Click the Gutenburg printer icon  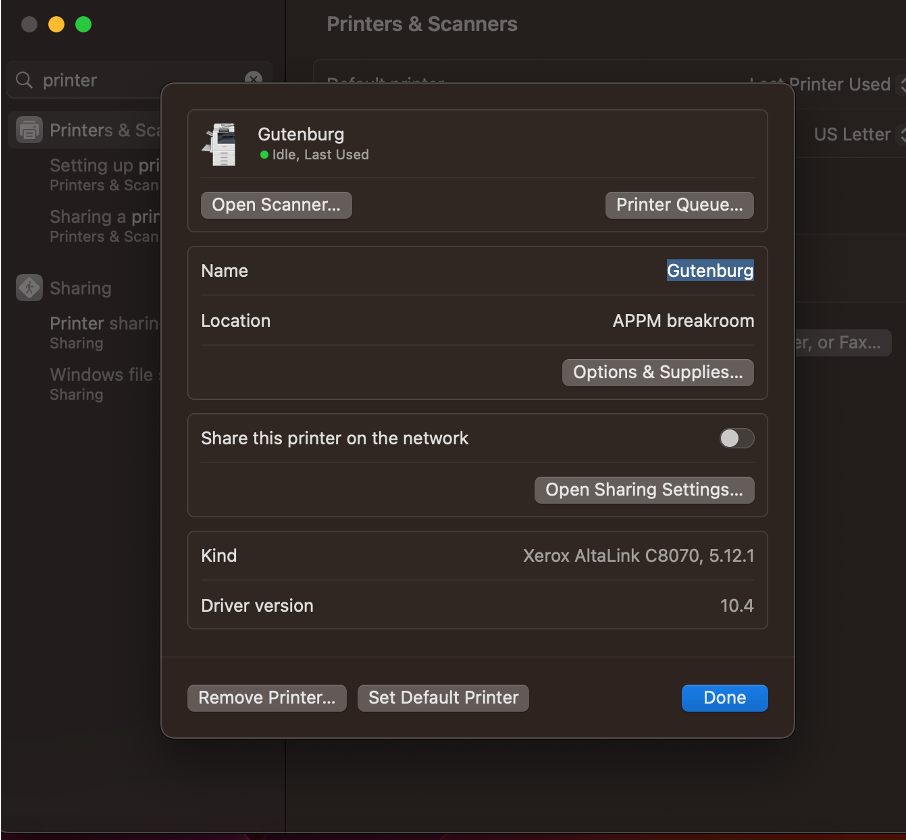click(219, 144)
